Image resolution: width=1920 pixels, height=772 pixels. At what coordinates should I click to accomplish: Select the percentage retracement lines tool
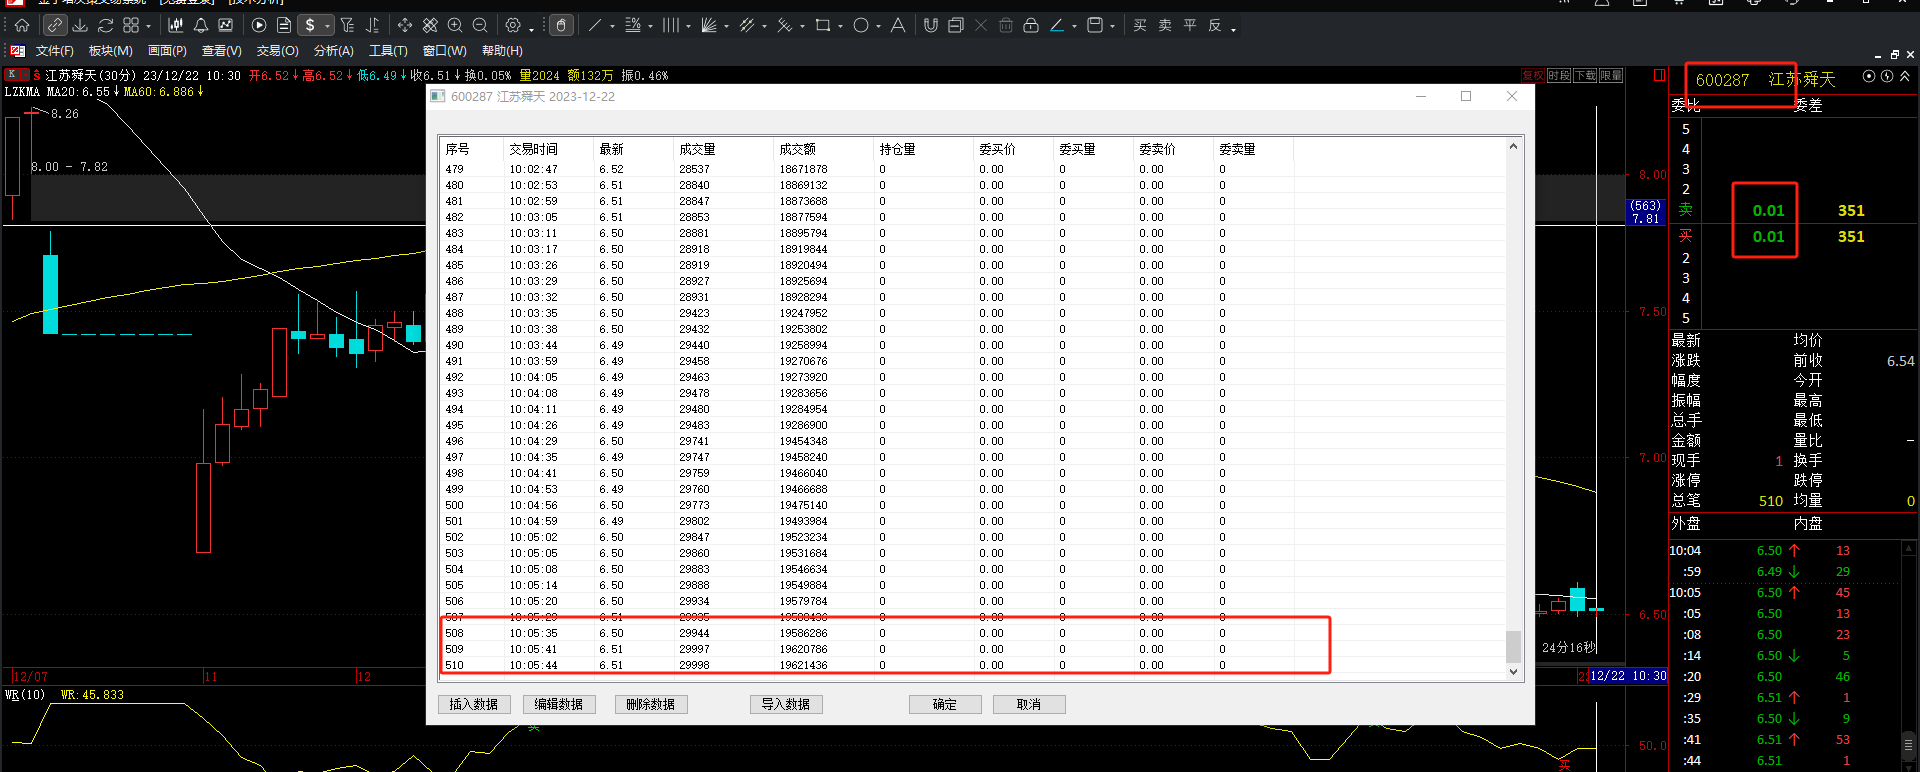click(x=633, y=25)
